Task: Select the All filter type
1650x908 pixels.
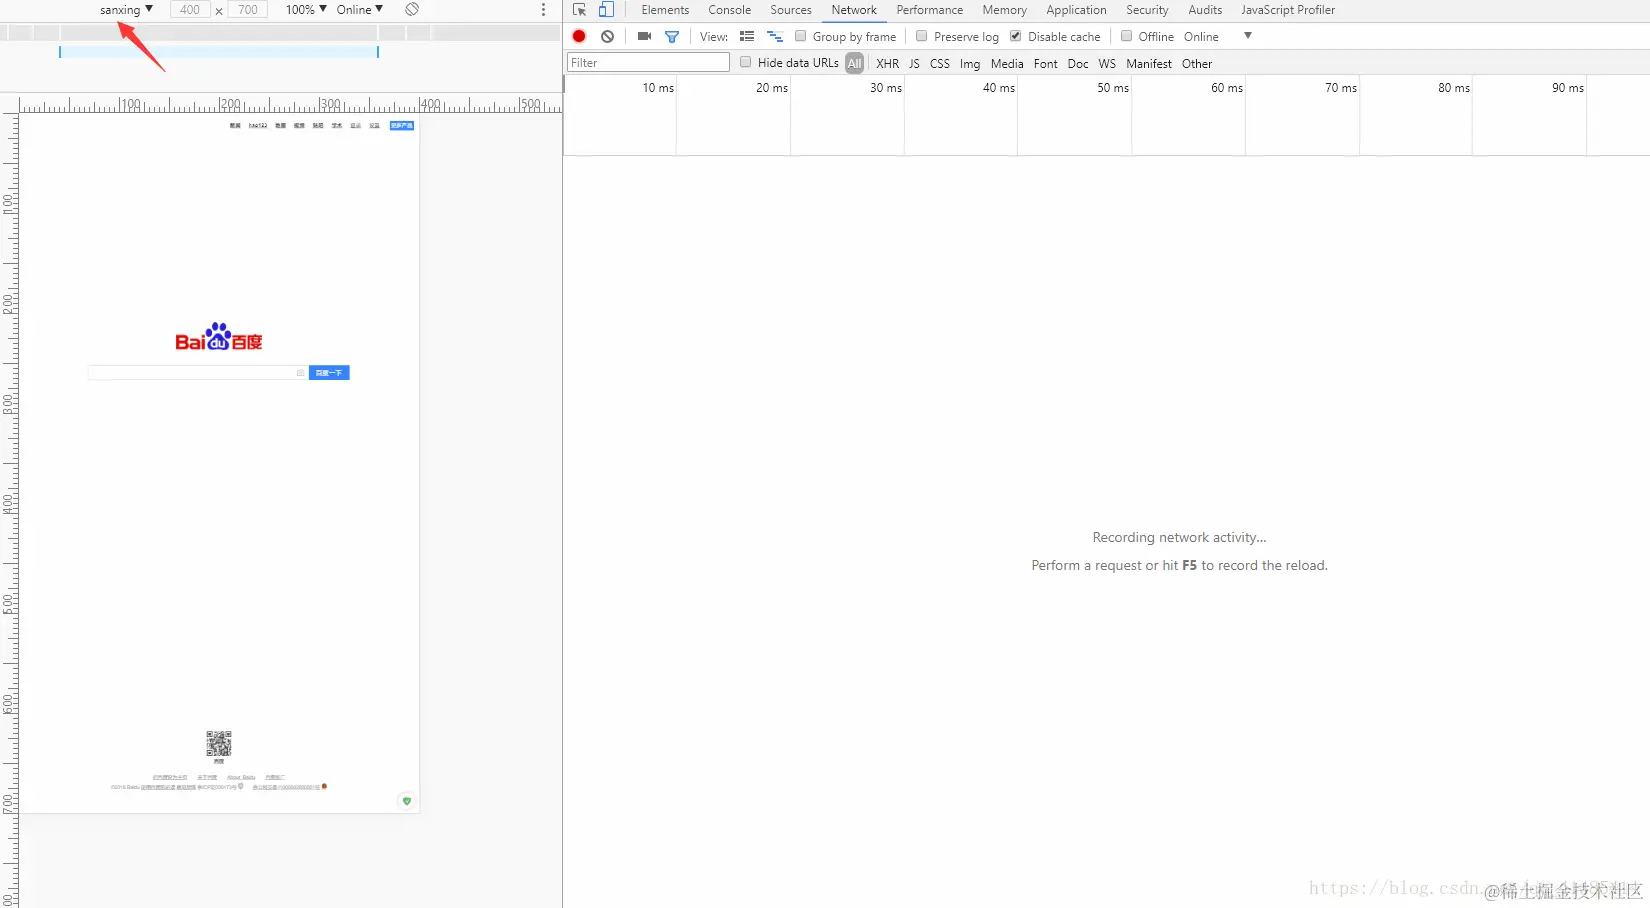Action: pos(854,63)
